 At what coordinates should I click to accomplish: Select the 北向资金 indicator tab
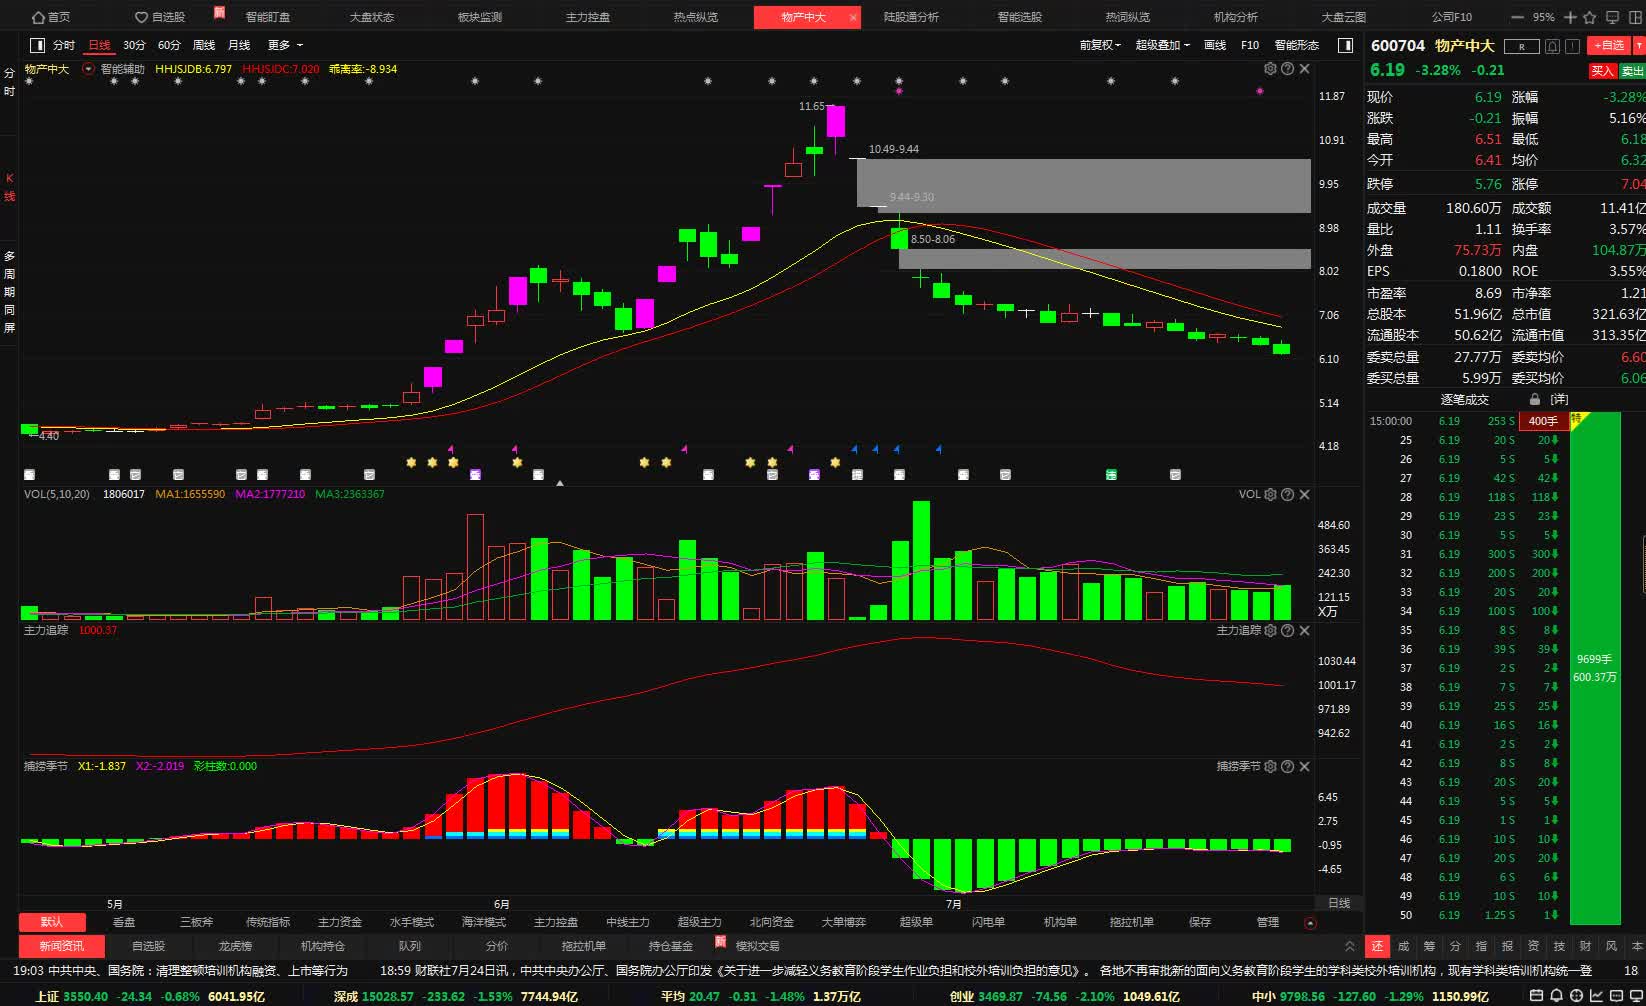coord(772,922)
